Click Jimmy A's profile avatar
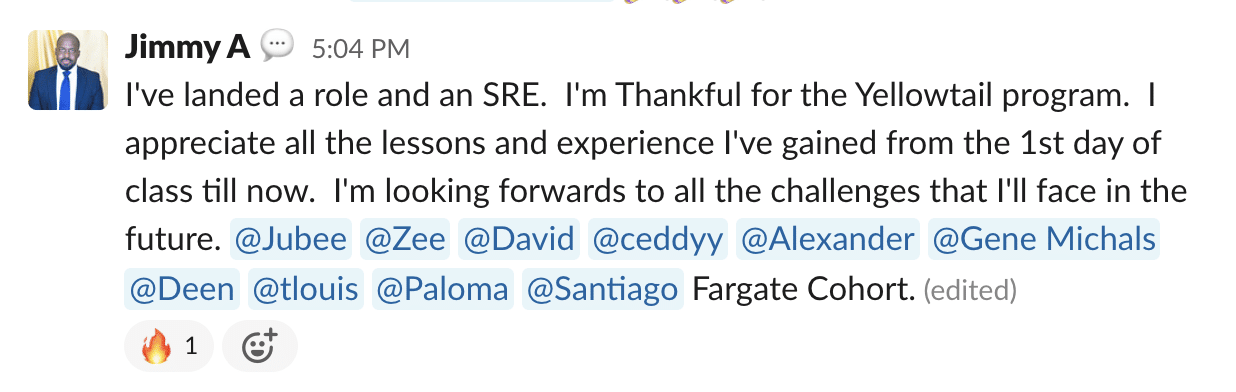This screenshot has width=1236, height=392. coord(67,70)
